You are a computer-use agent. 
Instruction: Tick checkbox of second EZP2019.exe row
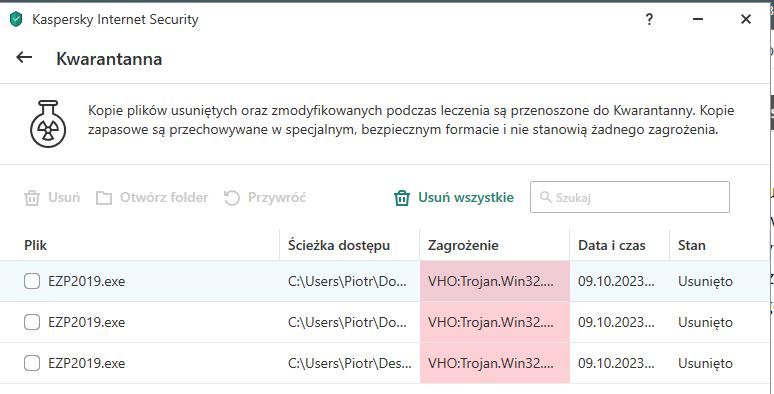[32, 322]
